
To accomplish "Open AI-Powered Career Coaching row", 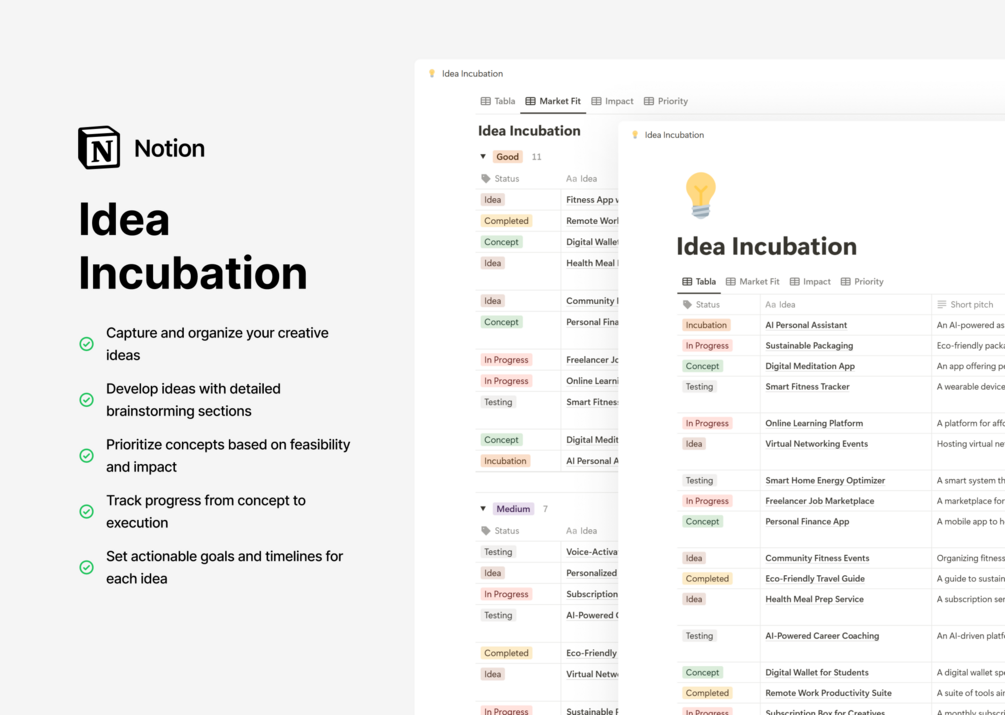I will click(x=822, y=636).
